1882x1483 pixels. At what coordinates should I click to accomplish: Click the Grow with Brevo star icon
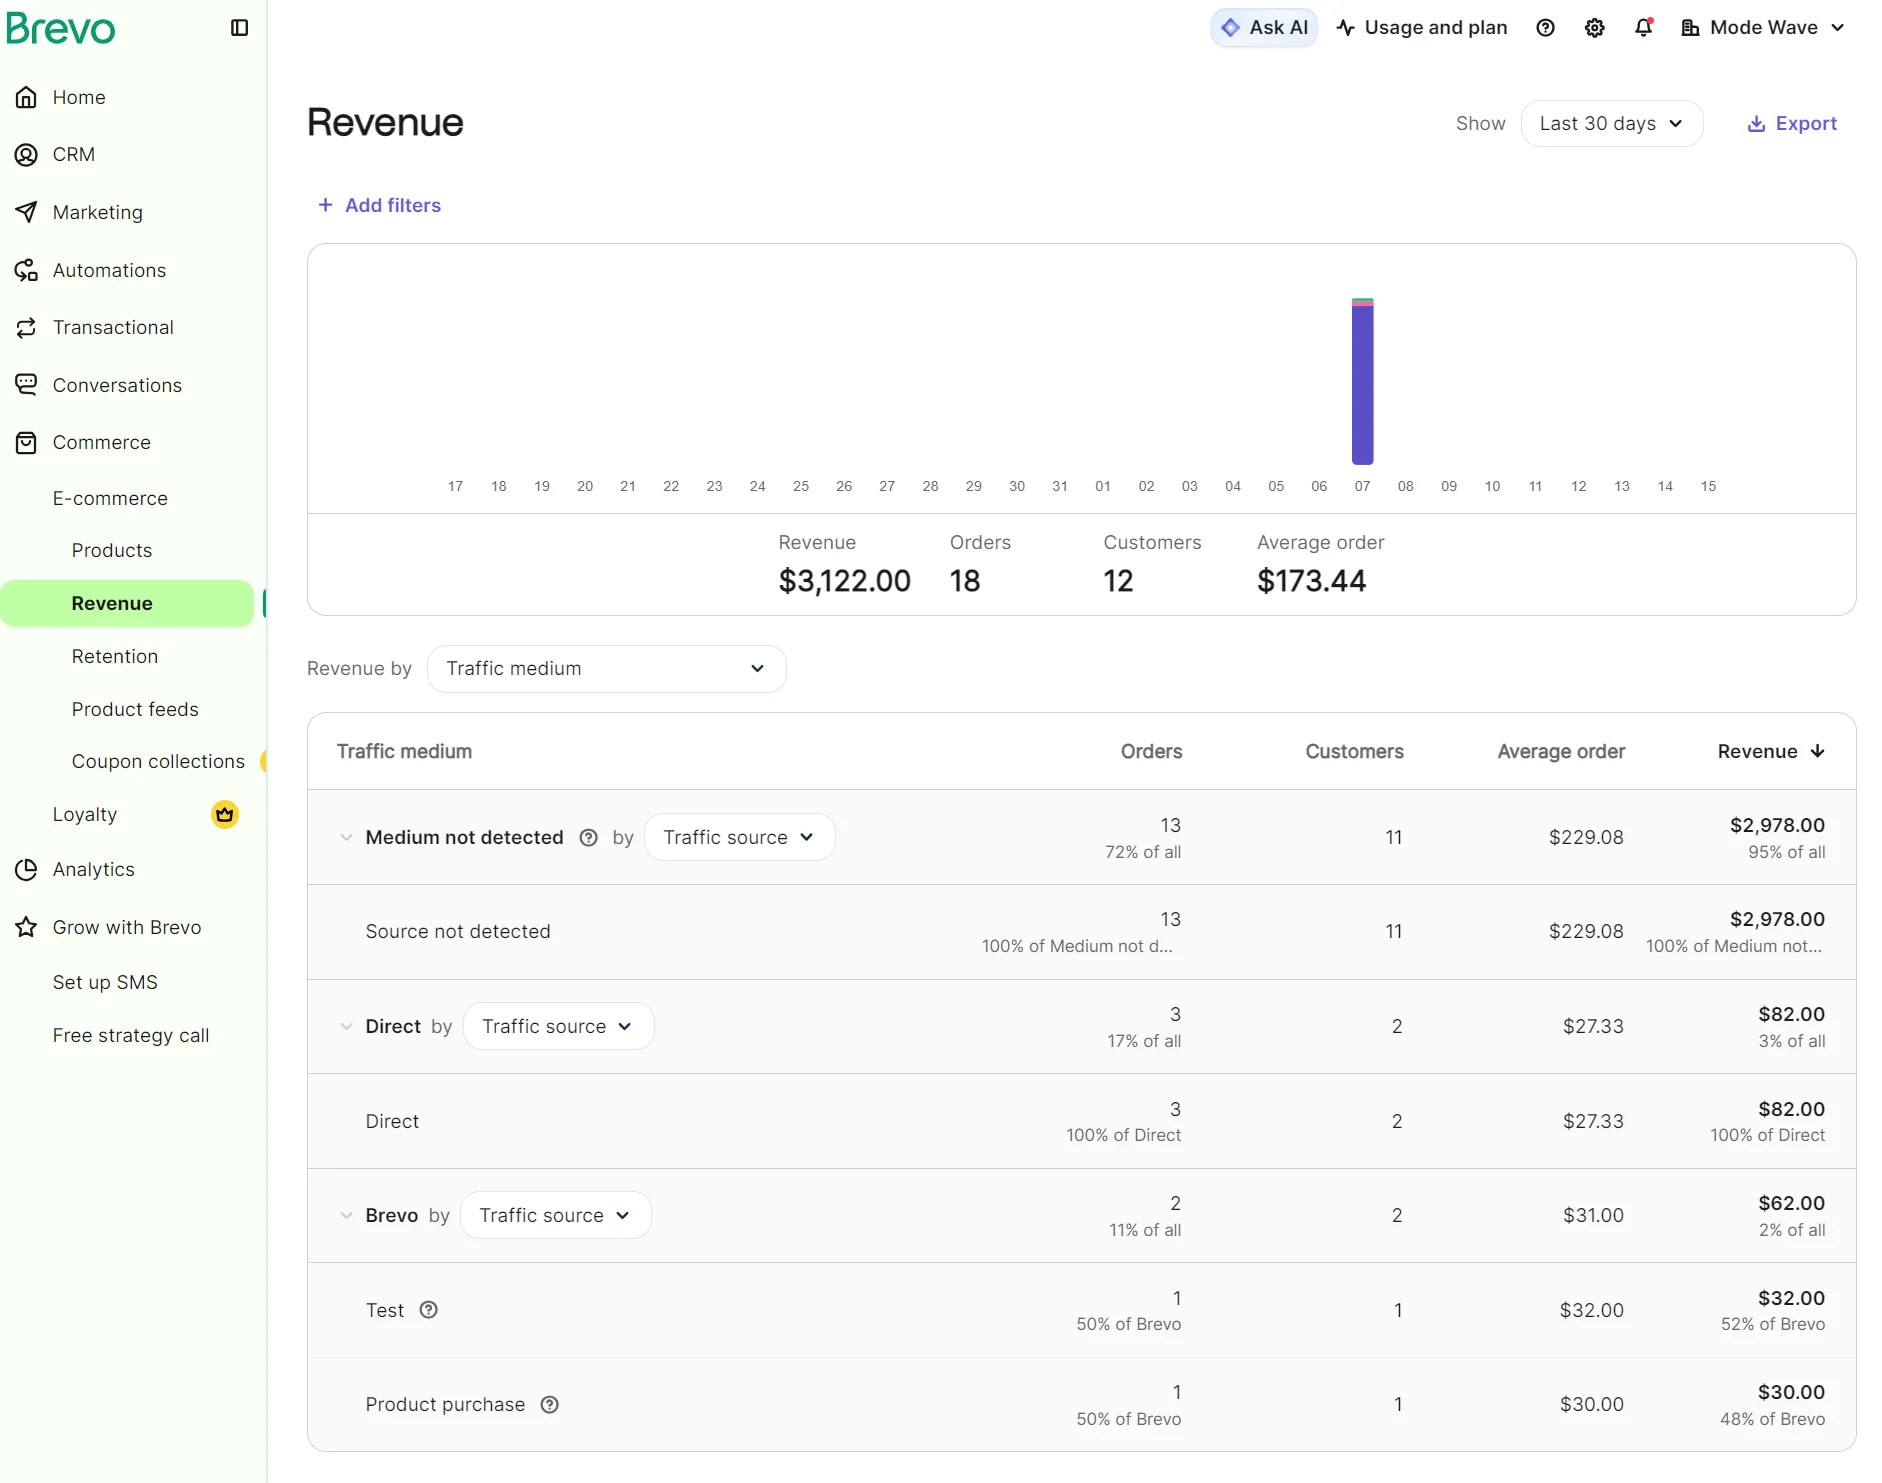tap(27, 927)
